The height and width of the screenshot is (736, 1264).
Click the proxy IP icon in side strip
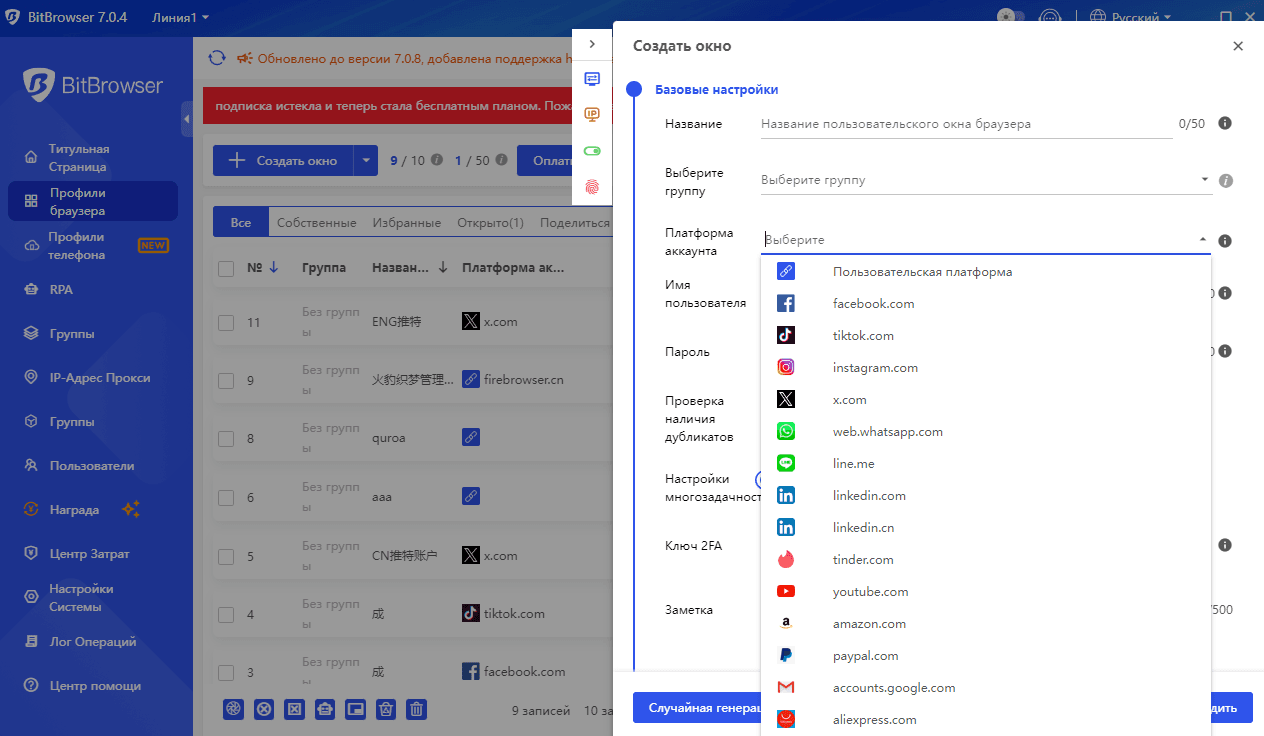(592, 114)
